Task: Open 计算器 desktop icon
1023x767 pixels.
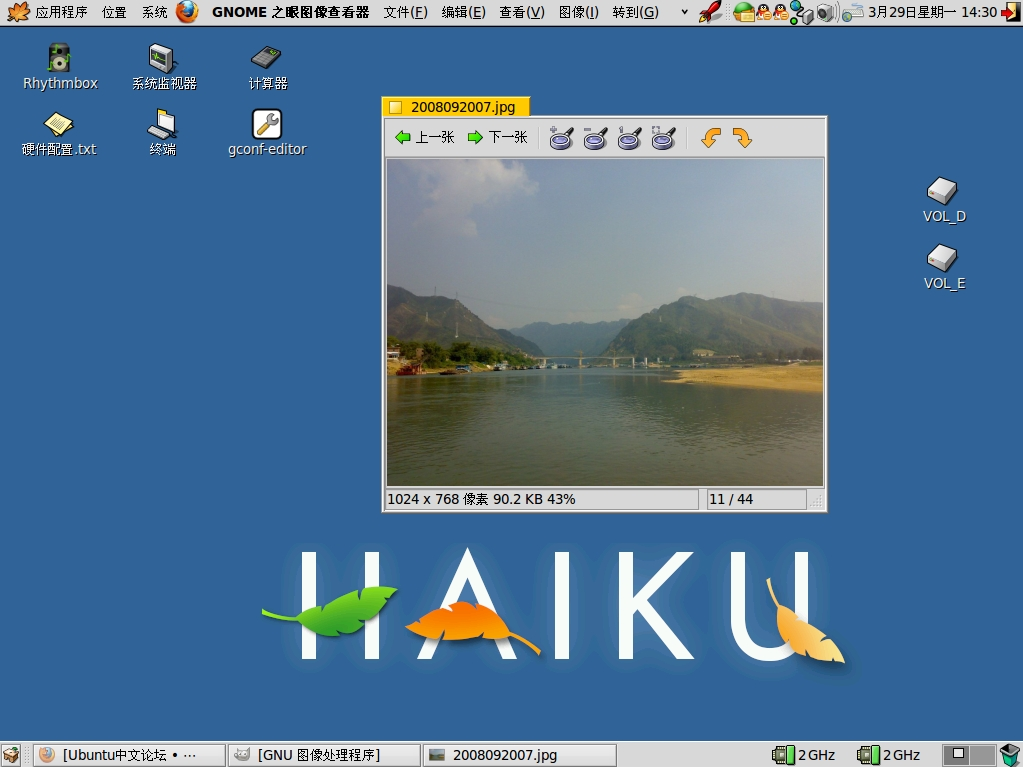Action: (x=267, y=67)
